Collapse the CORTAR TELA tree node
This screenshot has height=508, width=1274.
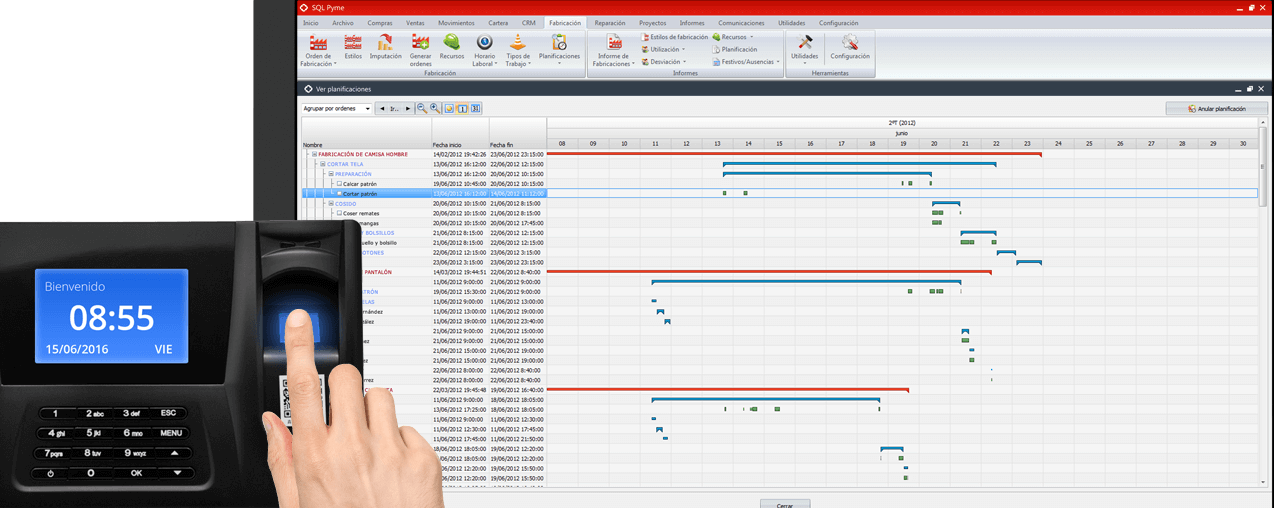click(x=322, y=164)
